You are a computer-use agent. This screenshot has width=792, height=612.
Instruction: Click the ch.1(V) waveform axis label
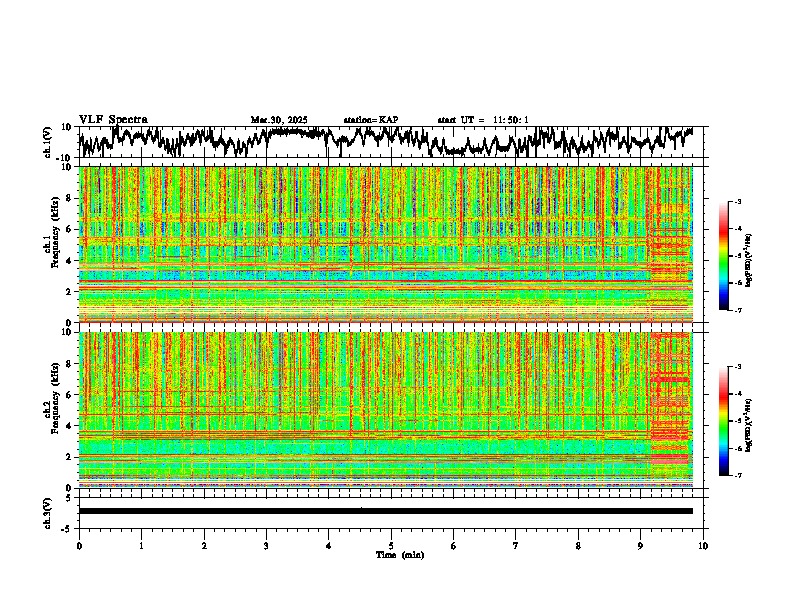[x=48, y=142]
